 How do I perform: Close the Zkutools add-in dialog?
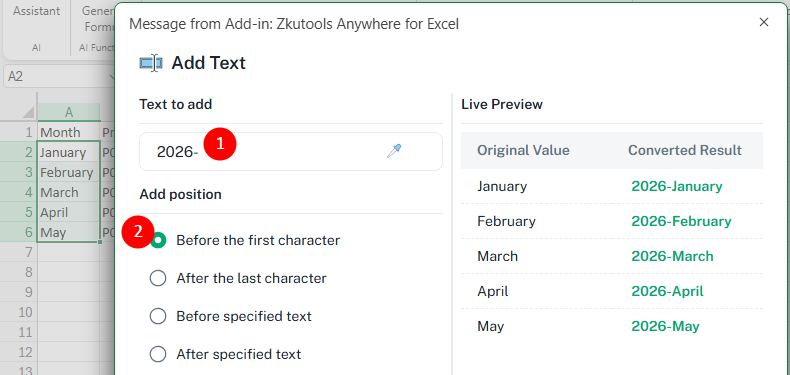(x=764, y=22)
